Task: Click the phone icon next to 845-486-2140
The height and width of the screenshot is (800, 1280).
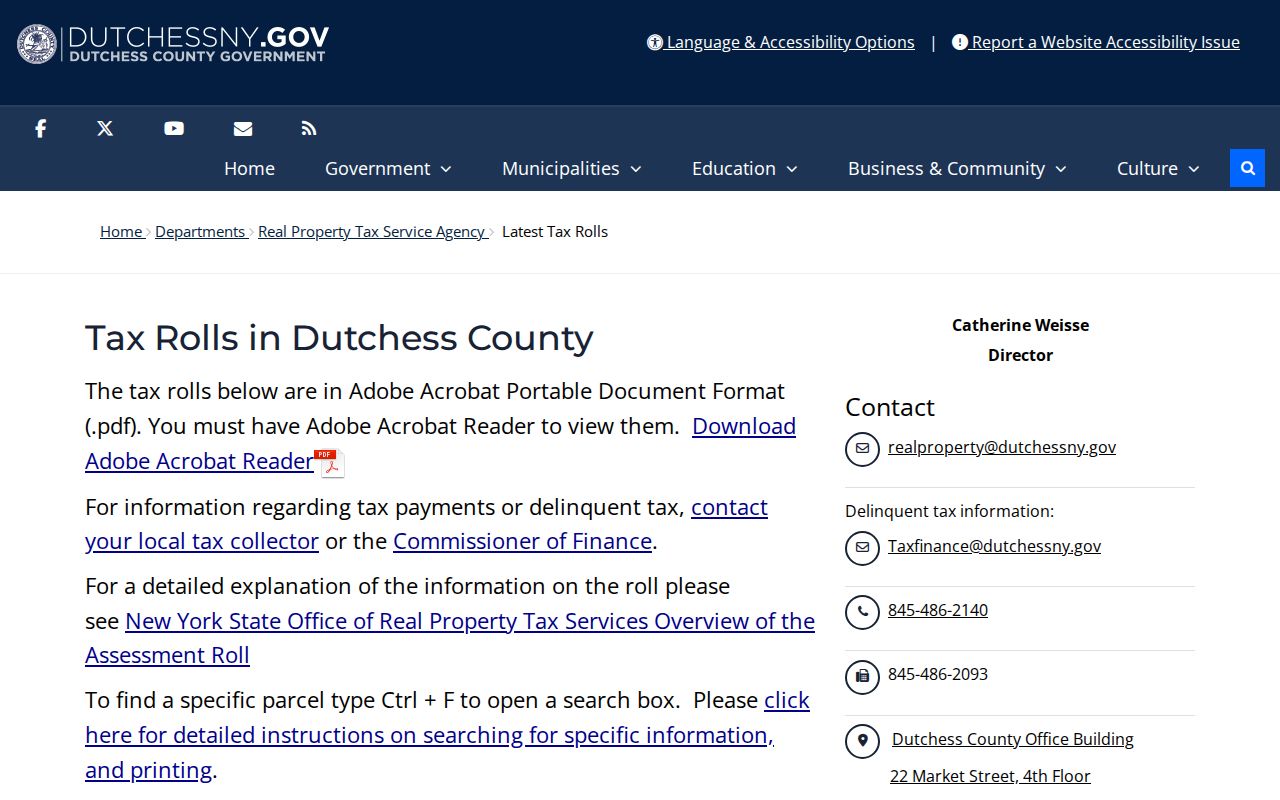Action: [862, 612]
